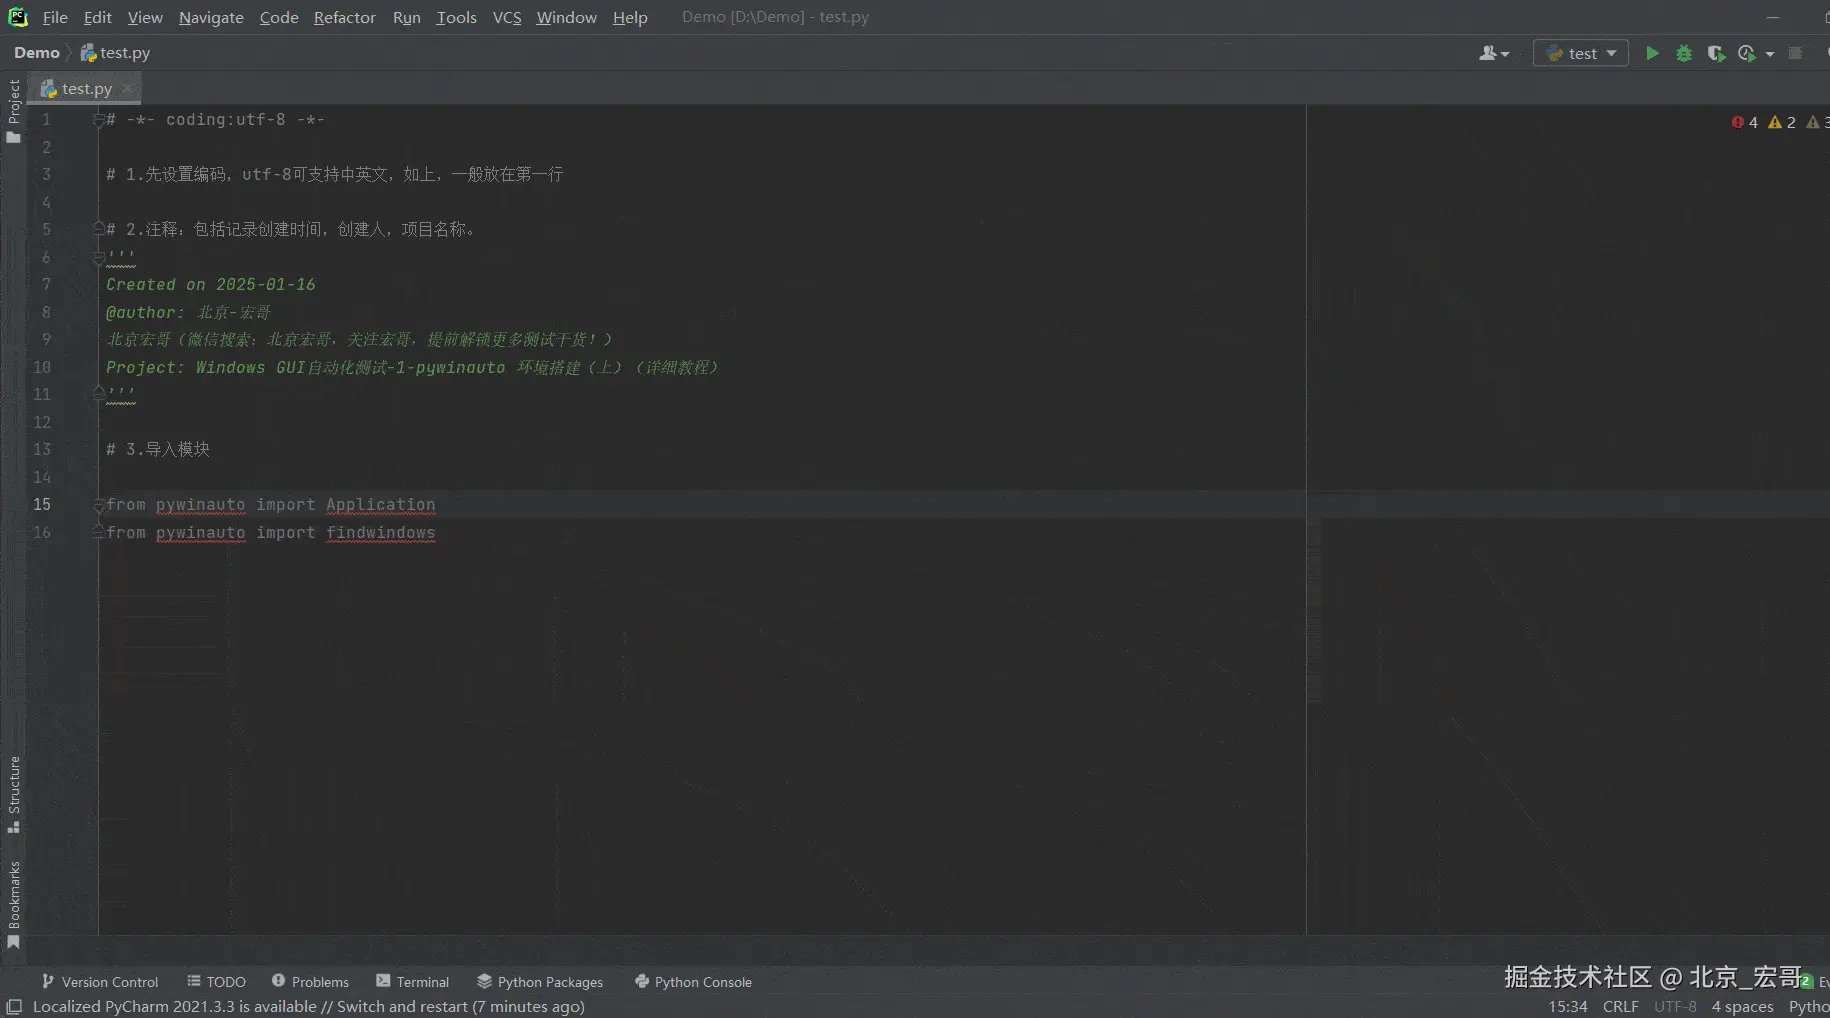1830x1018 pixels.
Task: Click the greyed-out Stop icon
Action: coord(1795,53)
